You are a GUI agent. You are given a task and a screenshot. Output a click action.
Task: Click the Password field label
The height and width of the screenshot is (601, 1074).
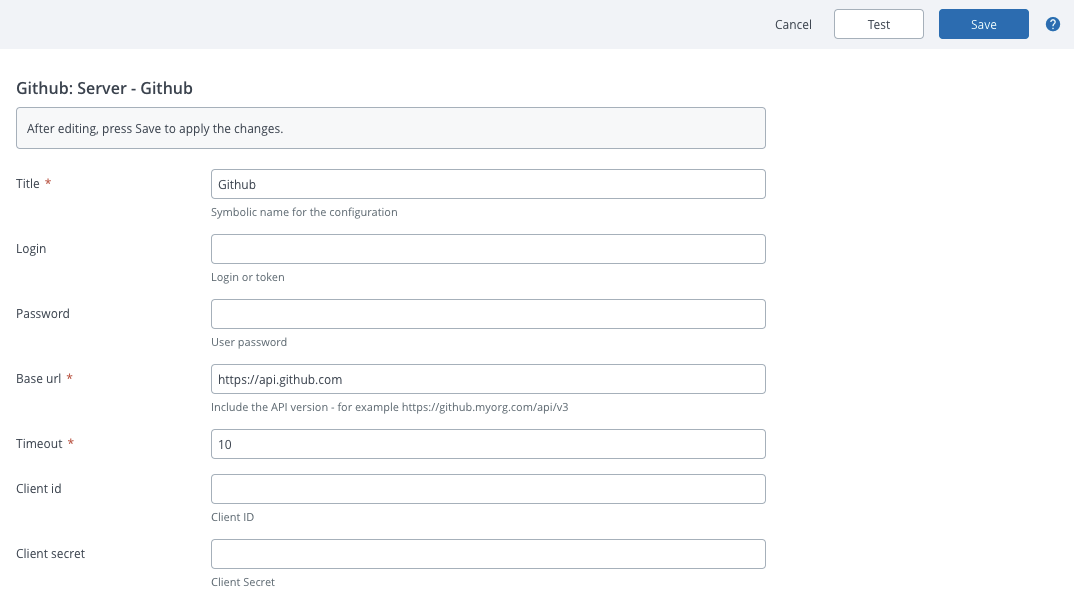click(x=43, y=314)
